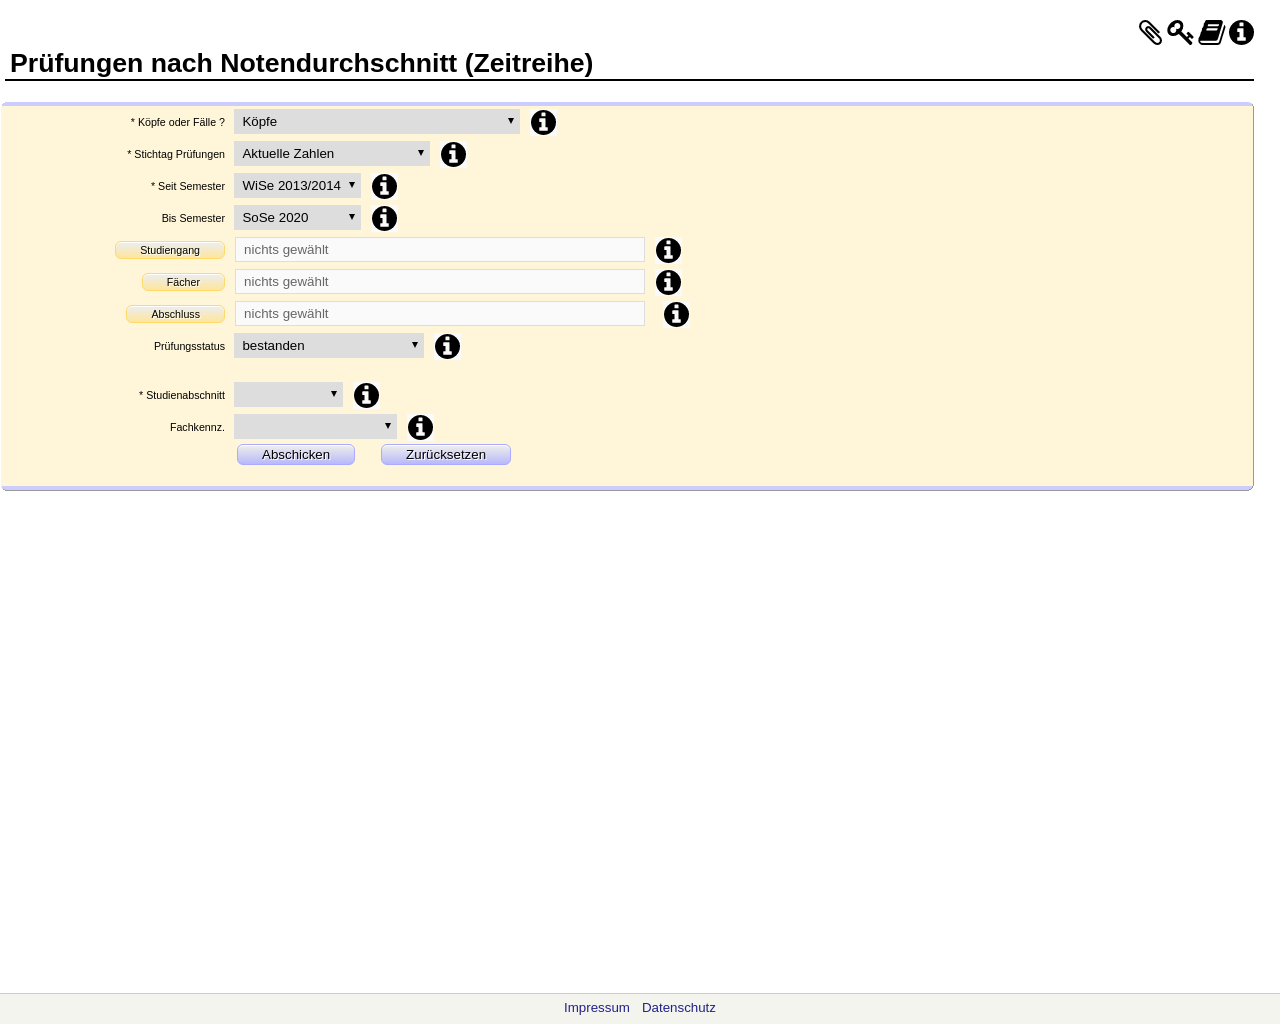Show info for Prüfungsstatus field
Viewport: 1280px width, 1024px height.
[x=447, y=346]
